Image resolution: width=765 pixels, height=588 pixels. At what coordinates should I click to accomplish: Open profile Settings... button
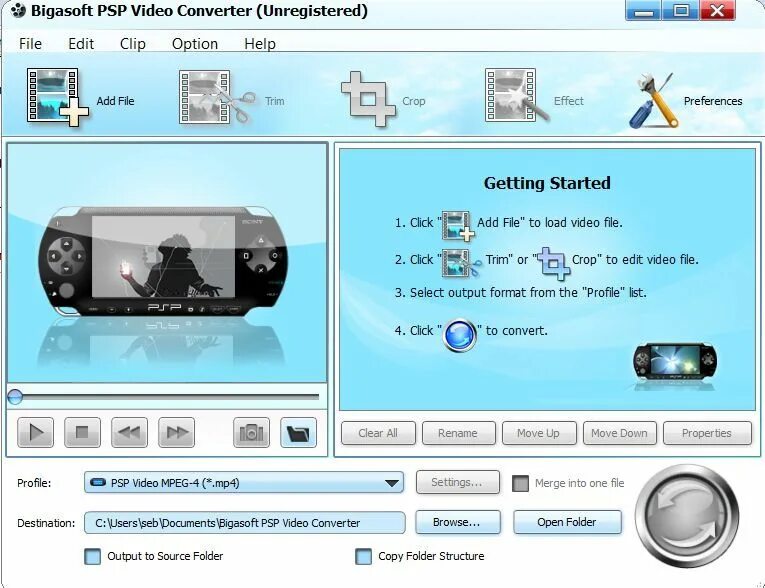tap(458, 482)
